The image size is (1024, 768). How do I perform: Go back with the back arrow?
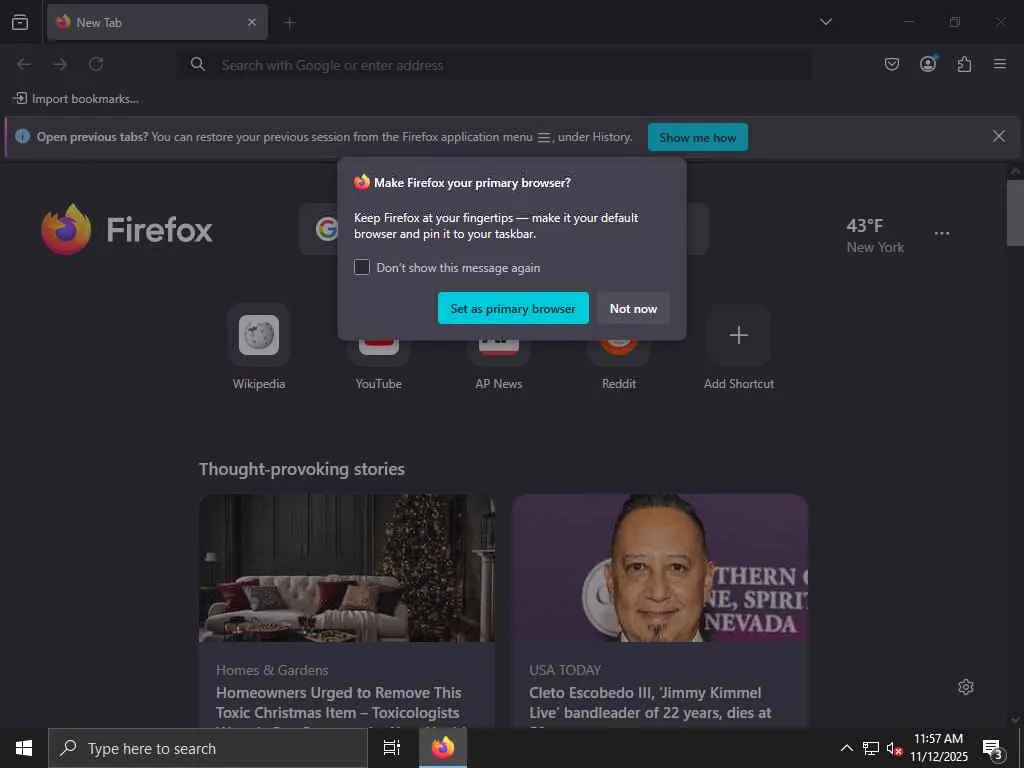coord(24,64)
